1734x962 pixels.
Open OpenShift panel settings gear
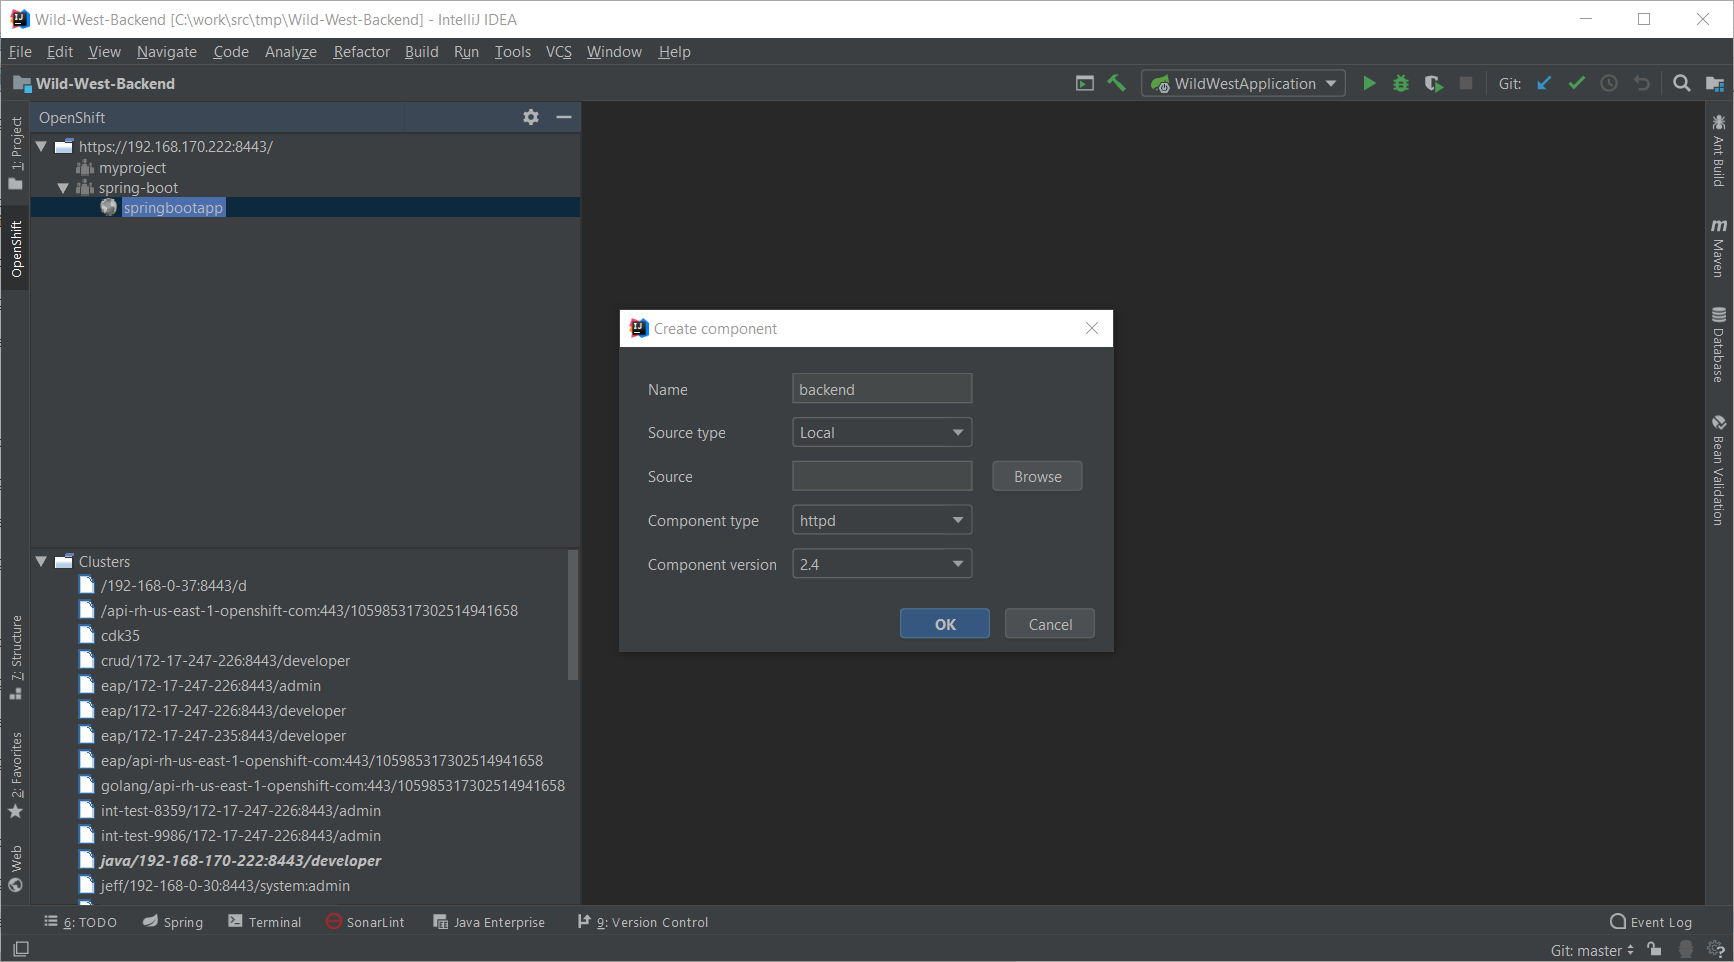531,117
